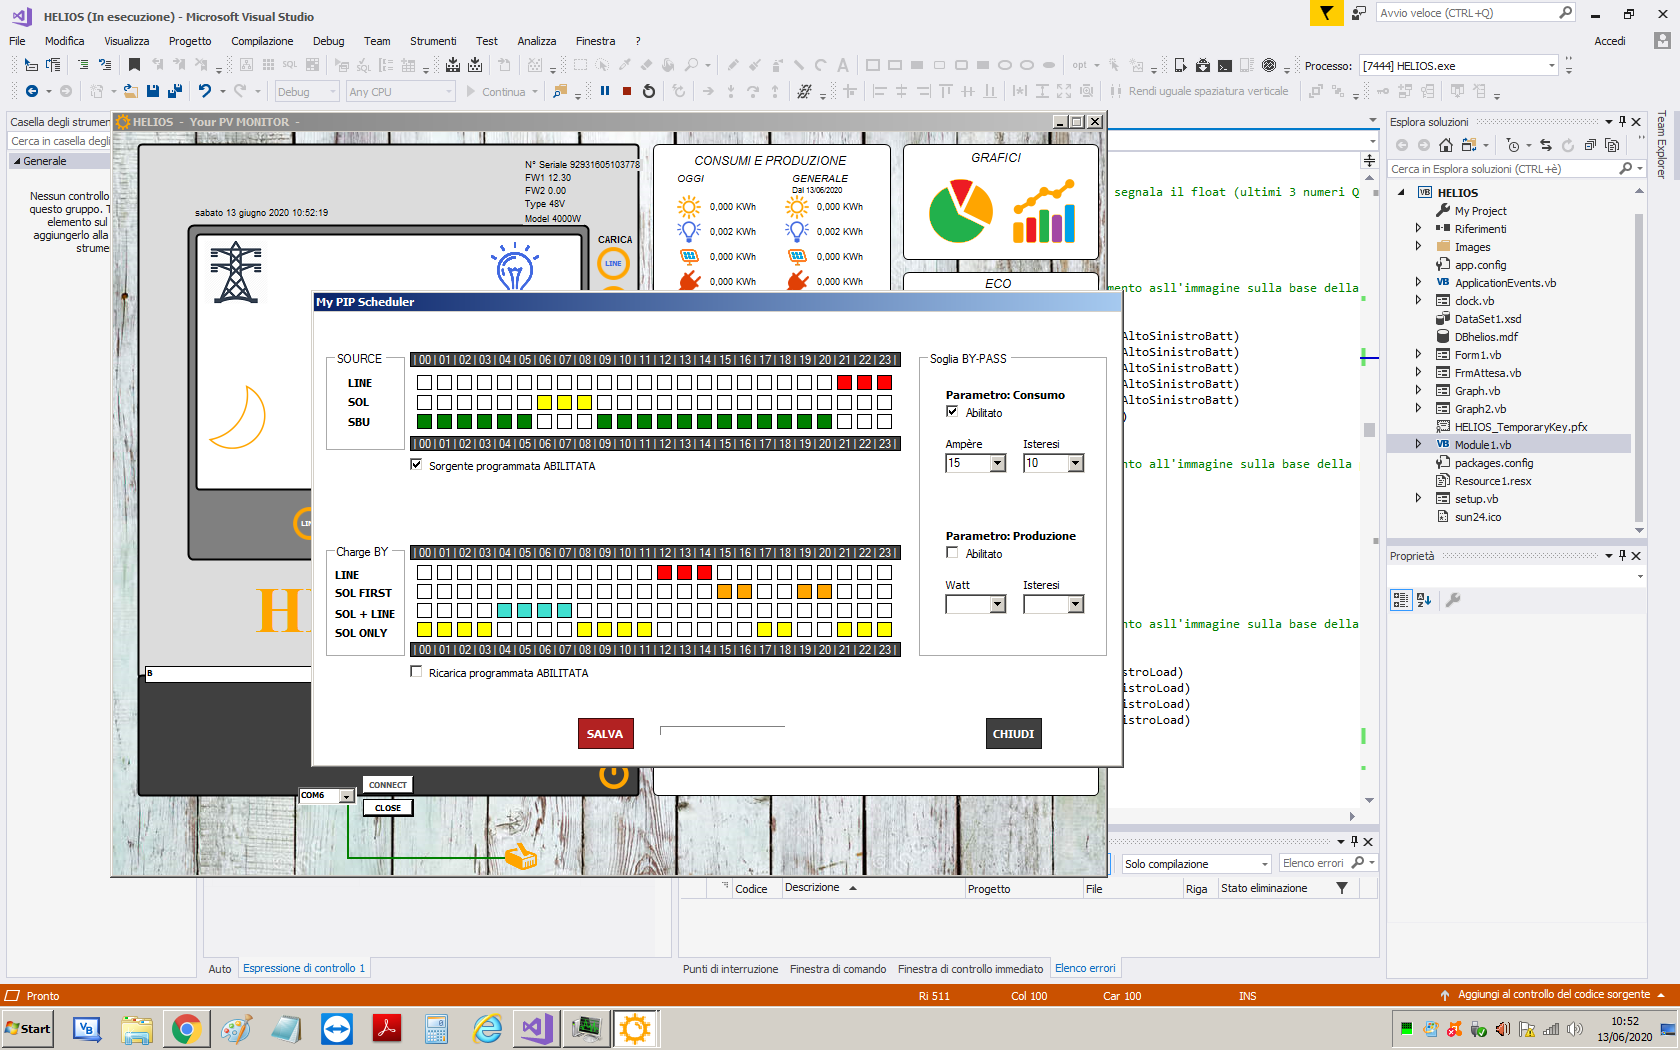Open the Debug menu
1680x1050 pixels.
(x=328, y=41)
